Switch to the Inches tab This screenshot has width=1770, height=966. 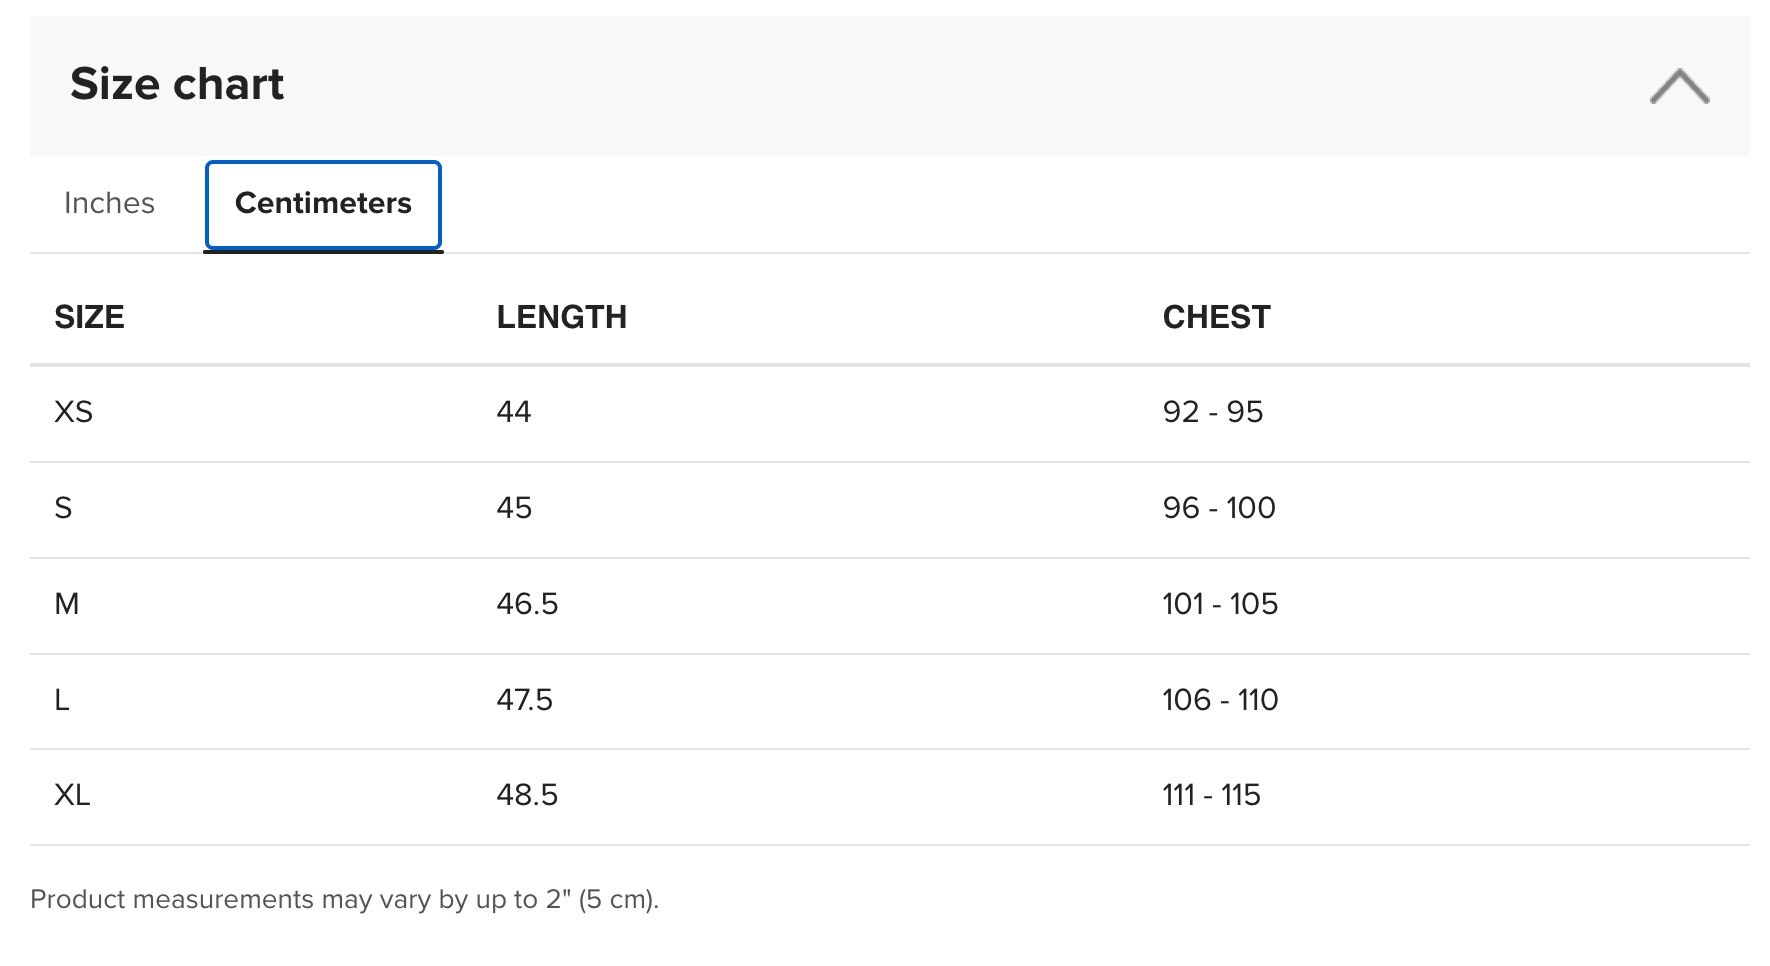click(x=109, y=203)
